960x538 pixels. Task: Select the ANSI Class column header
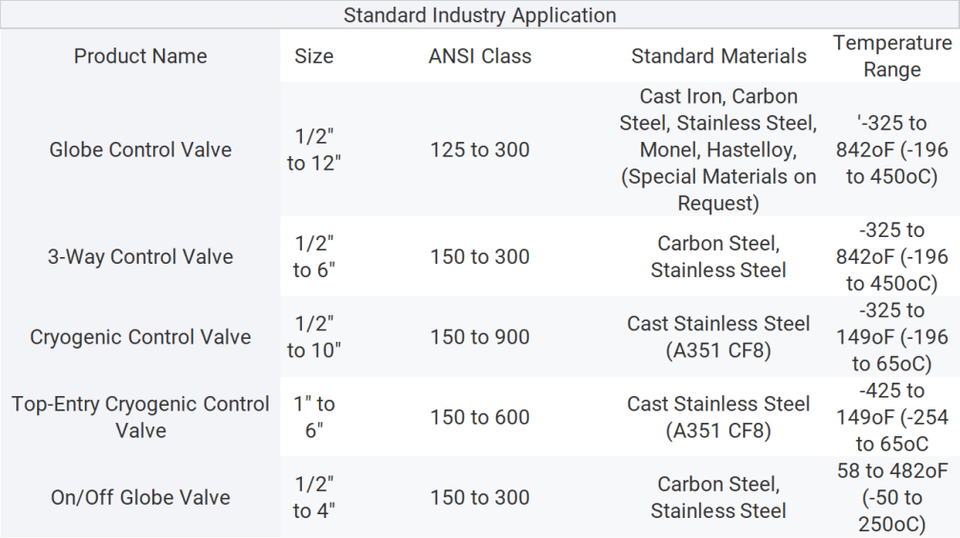[479, 56]
